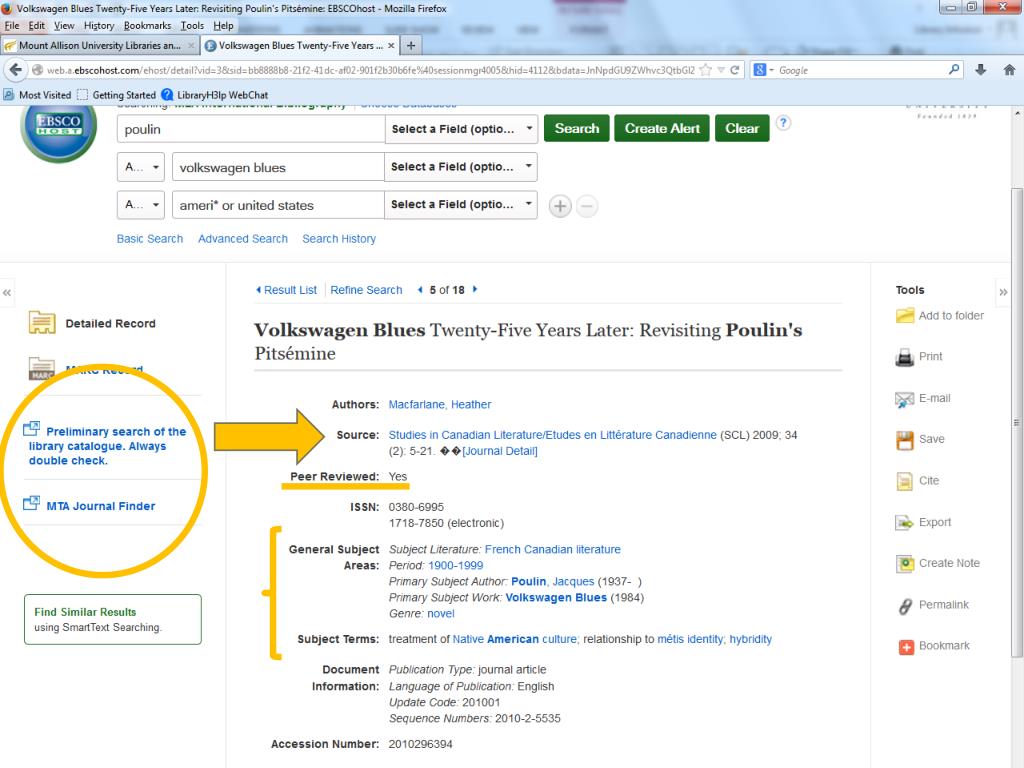Image resolution: width=1024 pixels, height=768 pixels.
Task: Open Basic Search link
Action: pyautogui.click(x=150, y=239)
